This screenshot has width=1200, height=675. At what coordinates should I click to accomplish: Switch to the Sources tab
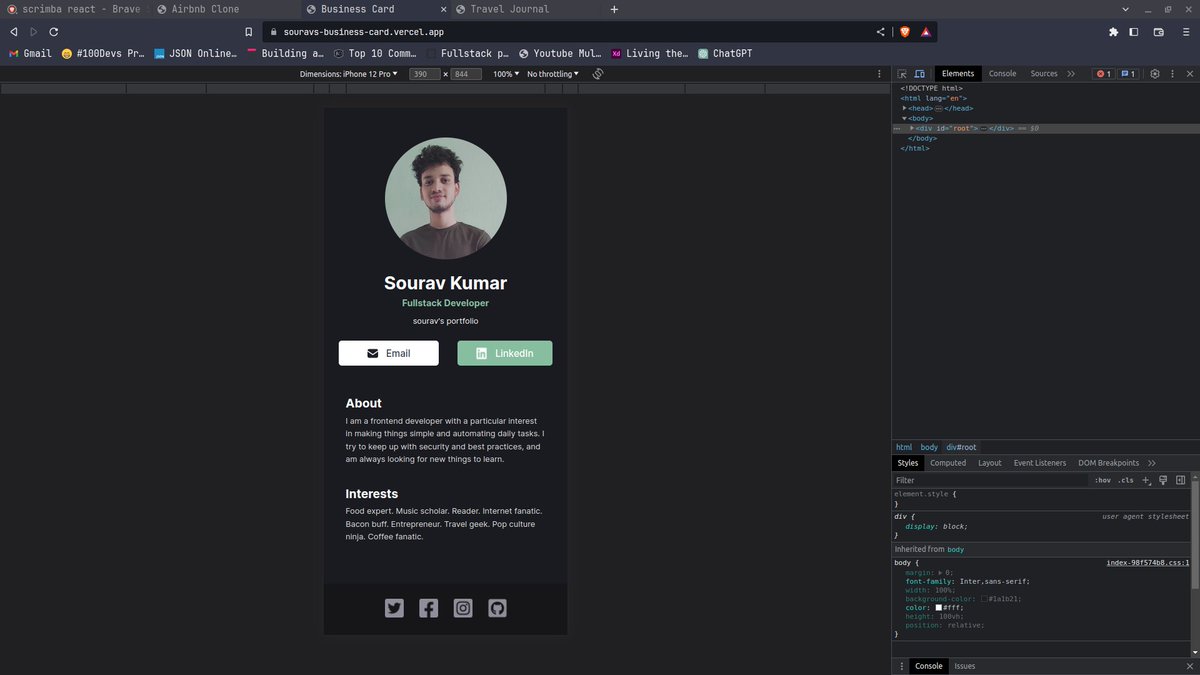pos(1044,74)
